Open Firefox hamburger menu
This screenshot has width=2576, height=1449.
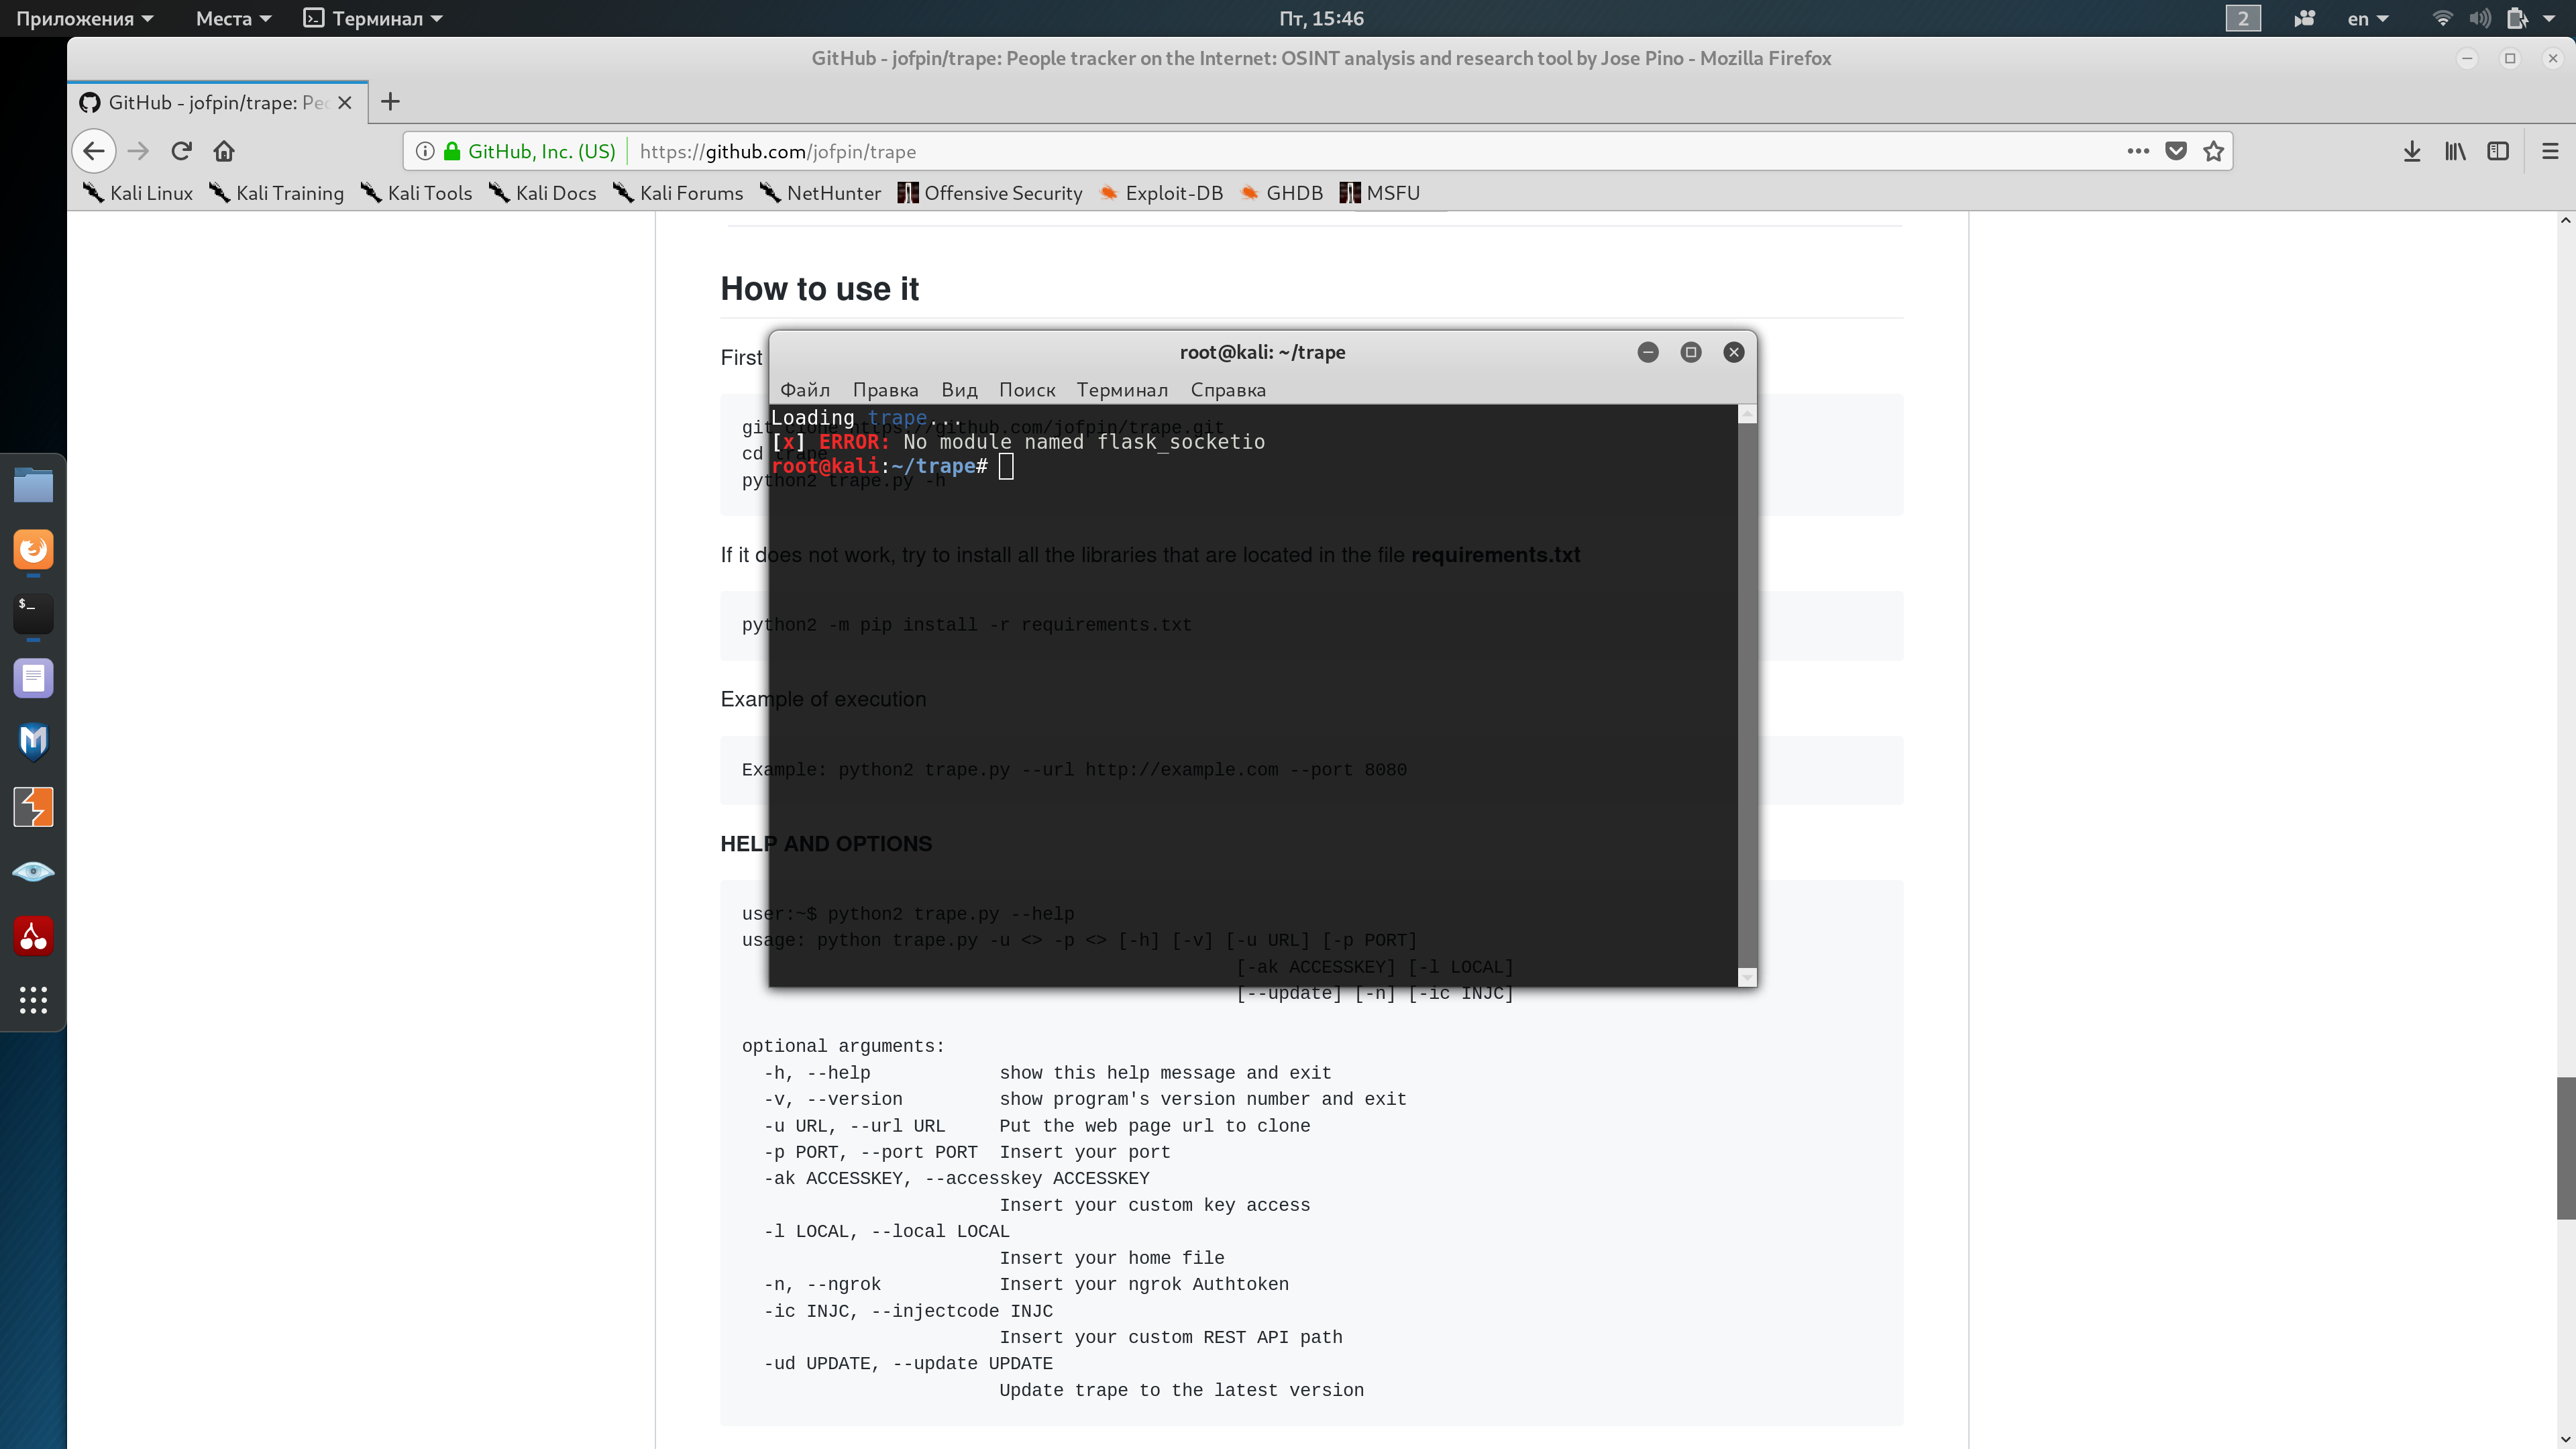[2549, 151]
